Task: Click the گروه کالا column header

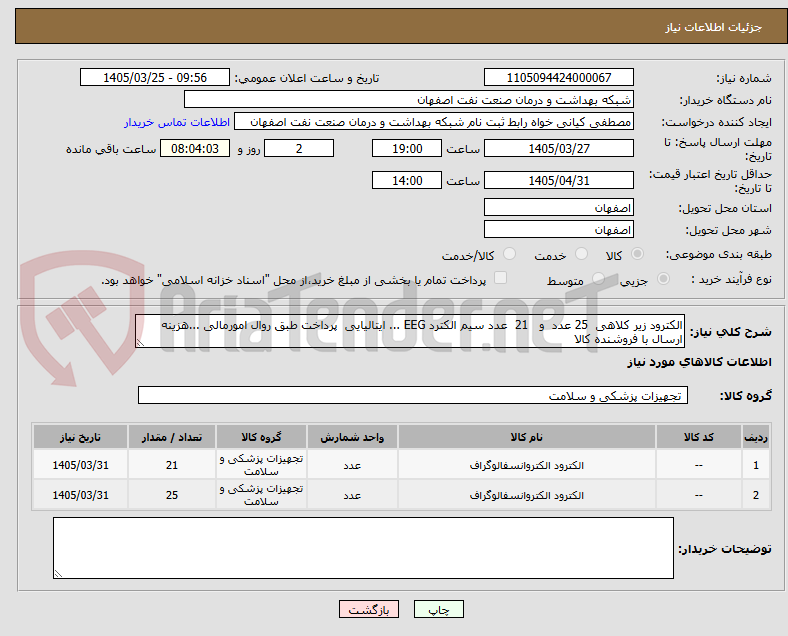Action: pyautogui.click(x=261, y=437)
